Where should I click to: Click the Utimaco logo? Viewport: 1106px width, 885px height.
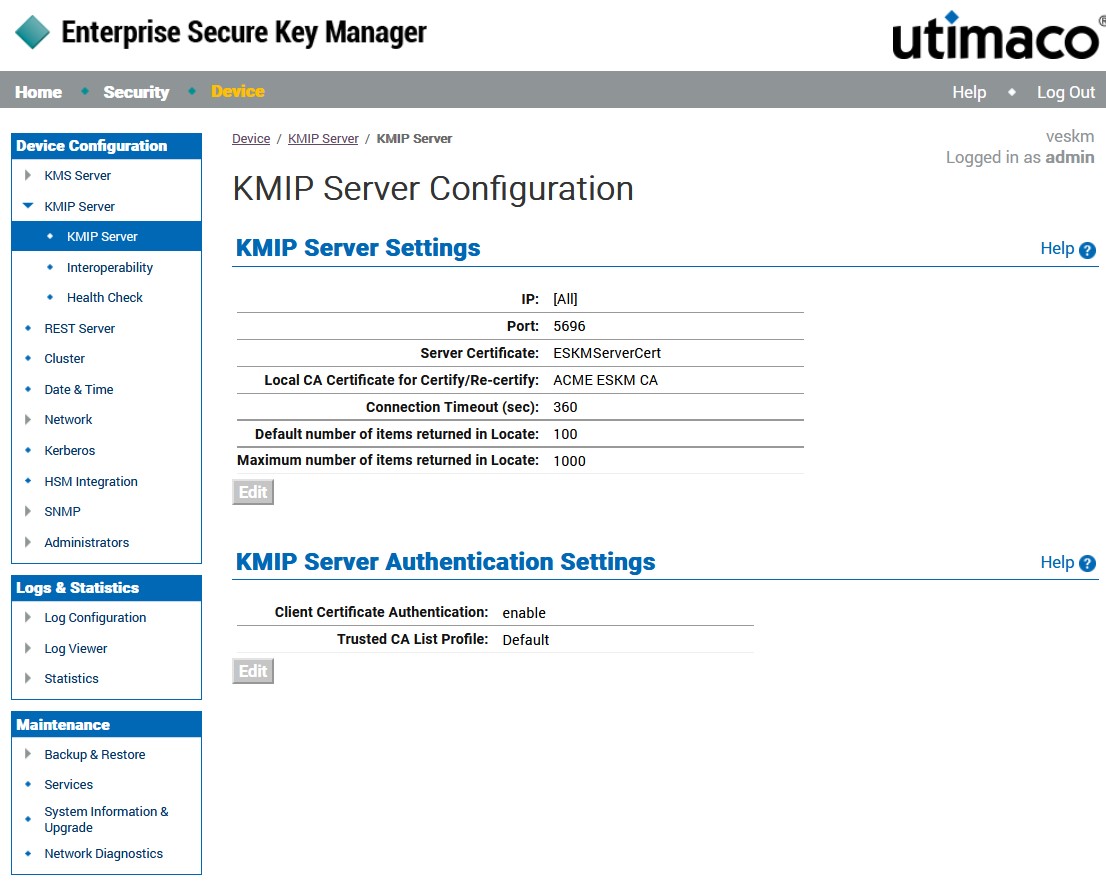[997, 36]
